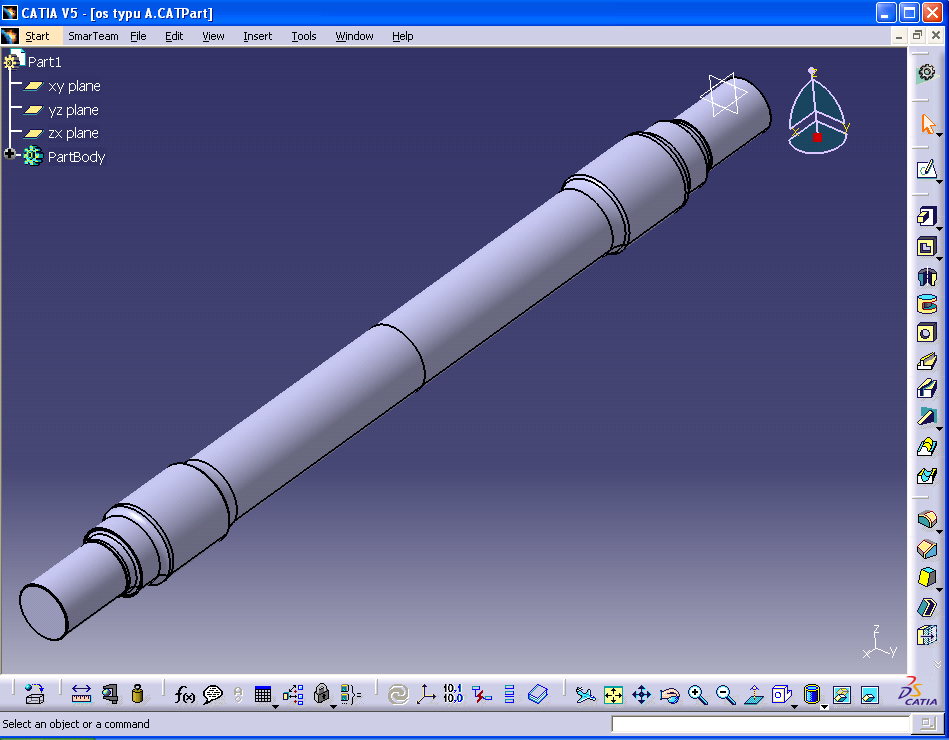Click the Isometric View icon

point(781,694)
